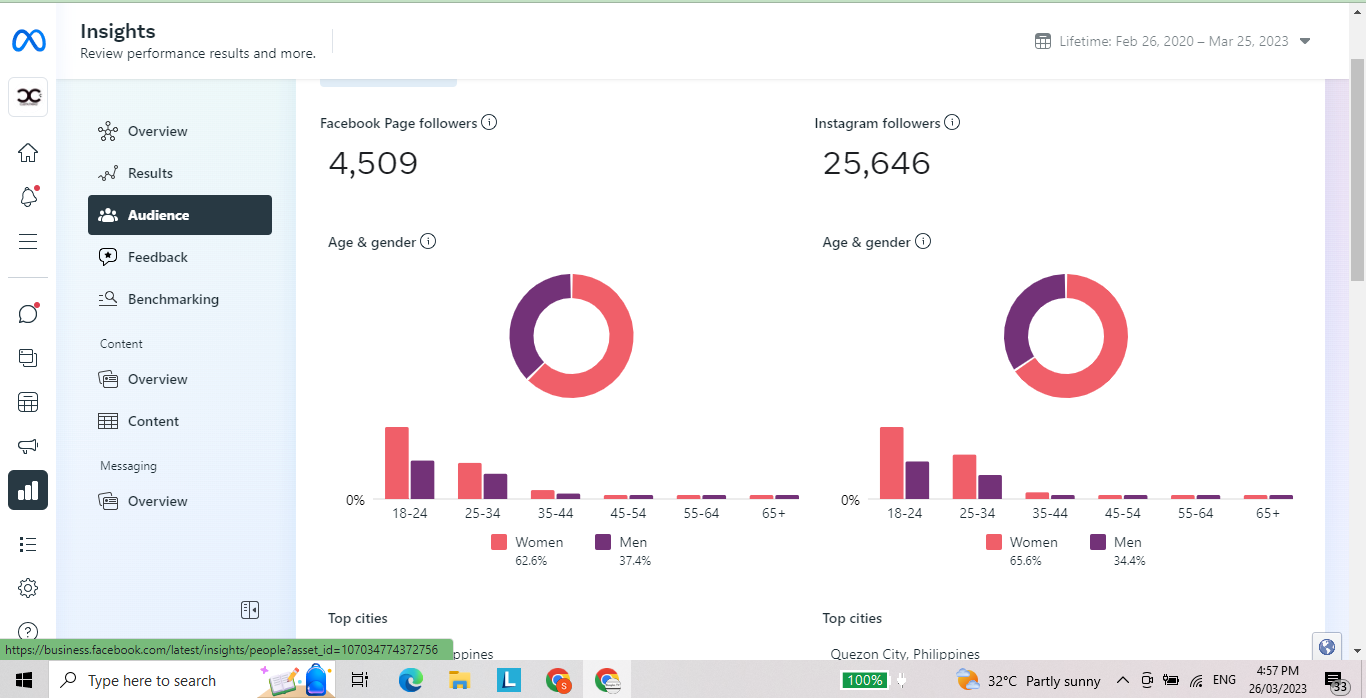Open Overview under Messaging section

point(180,501)
